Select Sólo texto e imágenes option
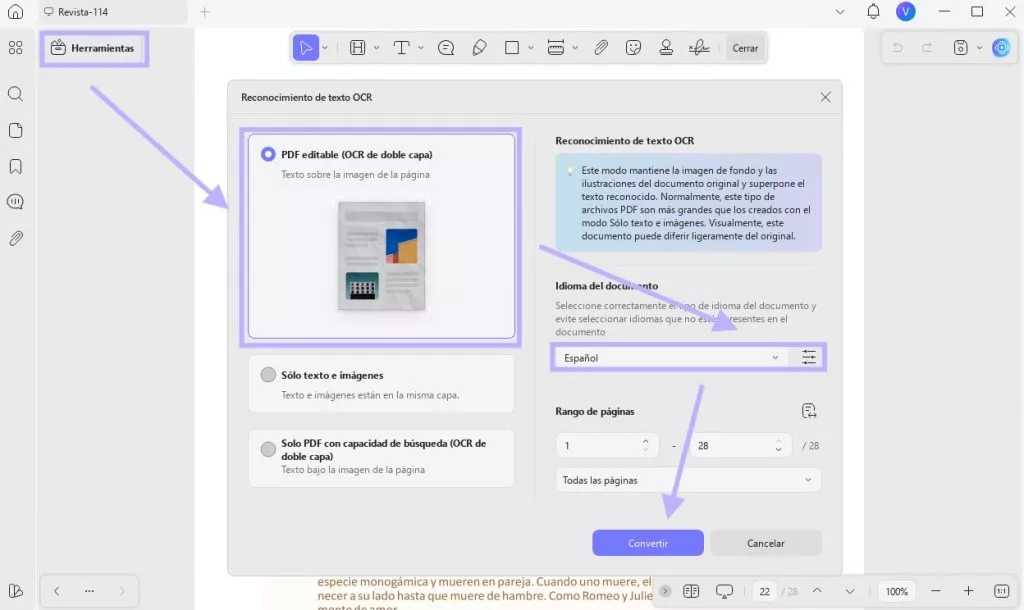Viewport: 1024px width, 610px height. click(x=268, y=375)
